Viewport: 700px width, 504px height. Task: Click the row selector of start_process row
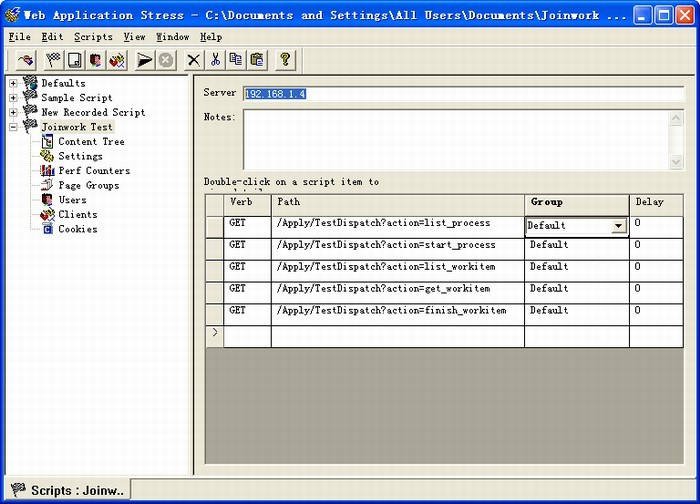point(215,249)
